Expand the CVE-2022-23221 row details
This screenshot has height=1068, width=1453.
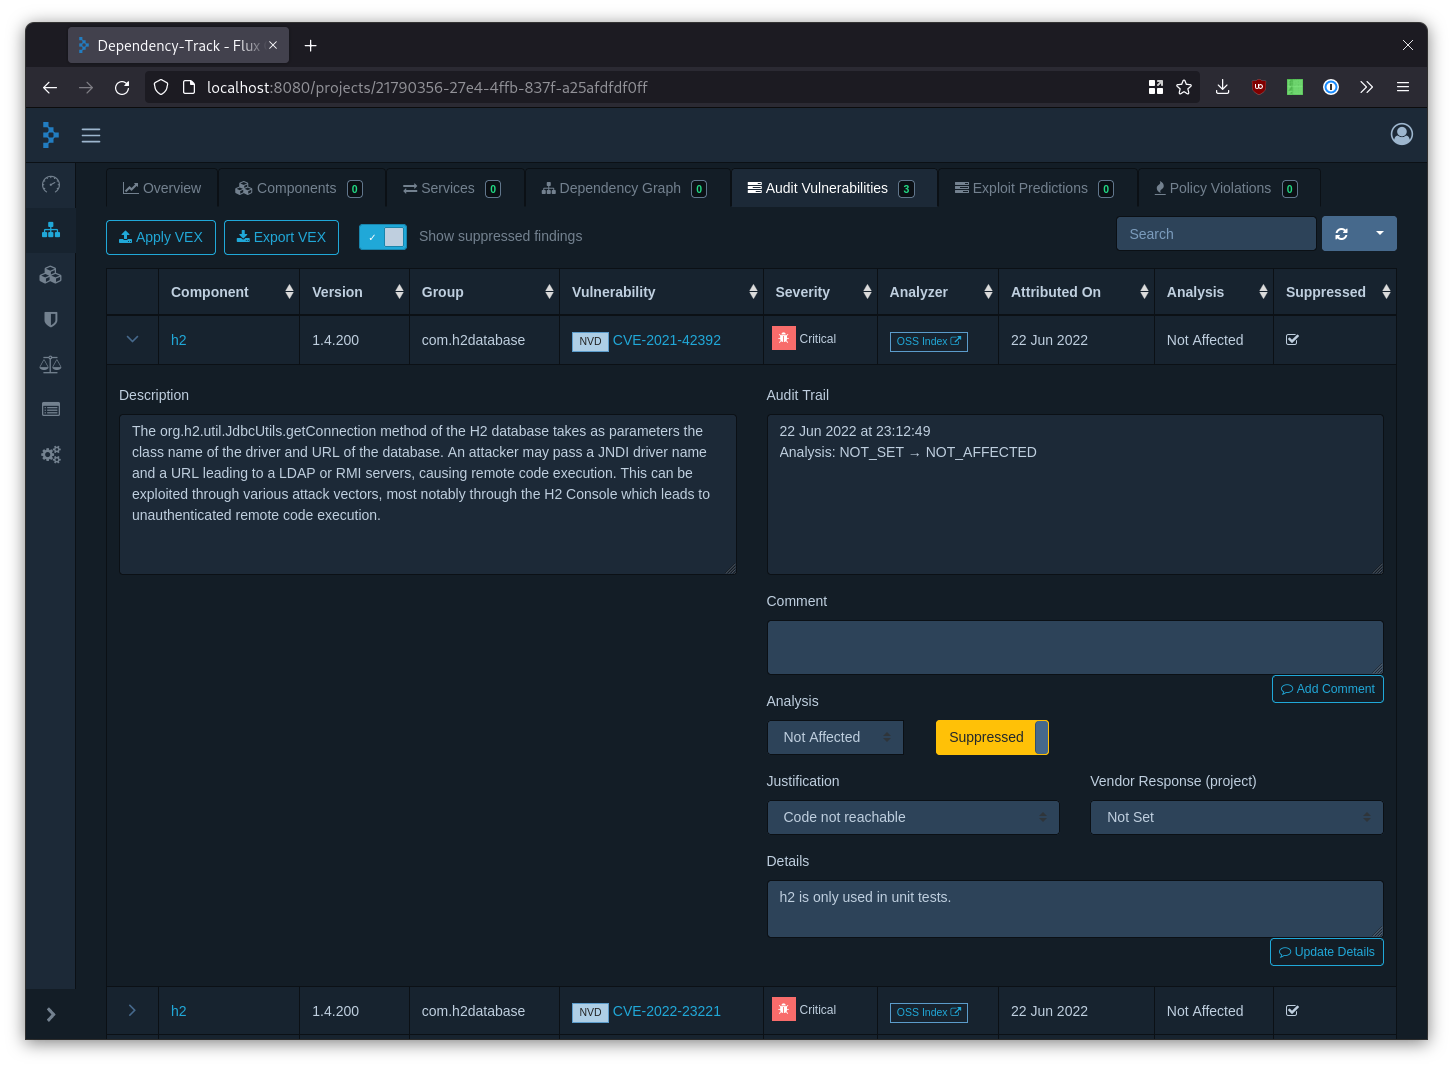click(x=132, y=1011)
